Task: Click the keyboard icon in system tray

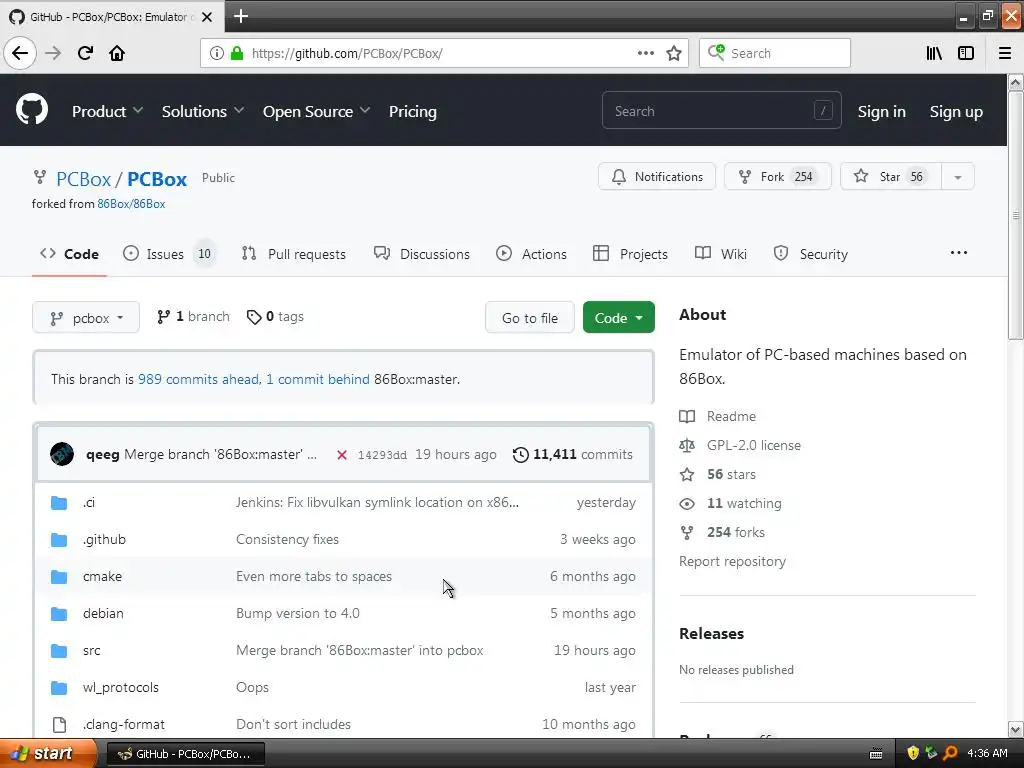Action: [876, 754]
